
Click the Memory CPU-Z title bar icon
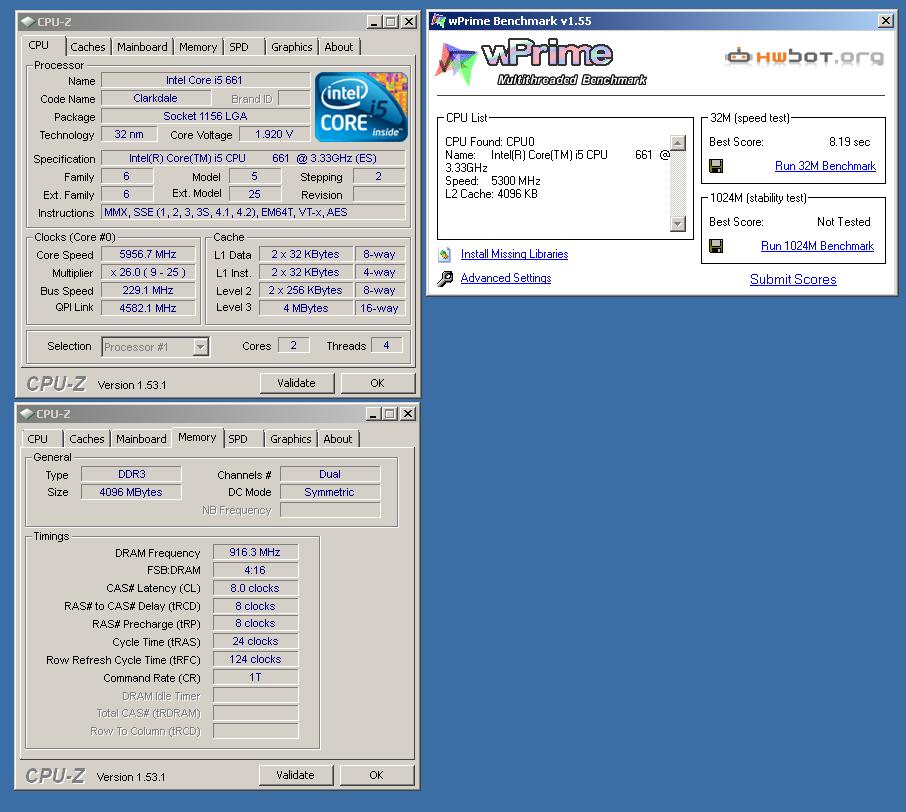pos(27,414)
